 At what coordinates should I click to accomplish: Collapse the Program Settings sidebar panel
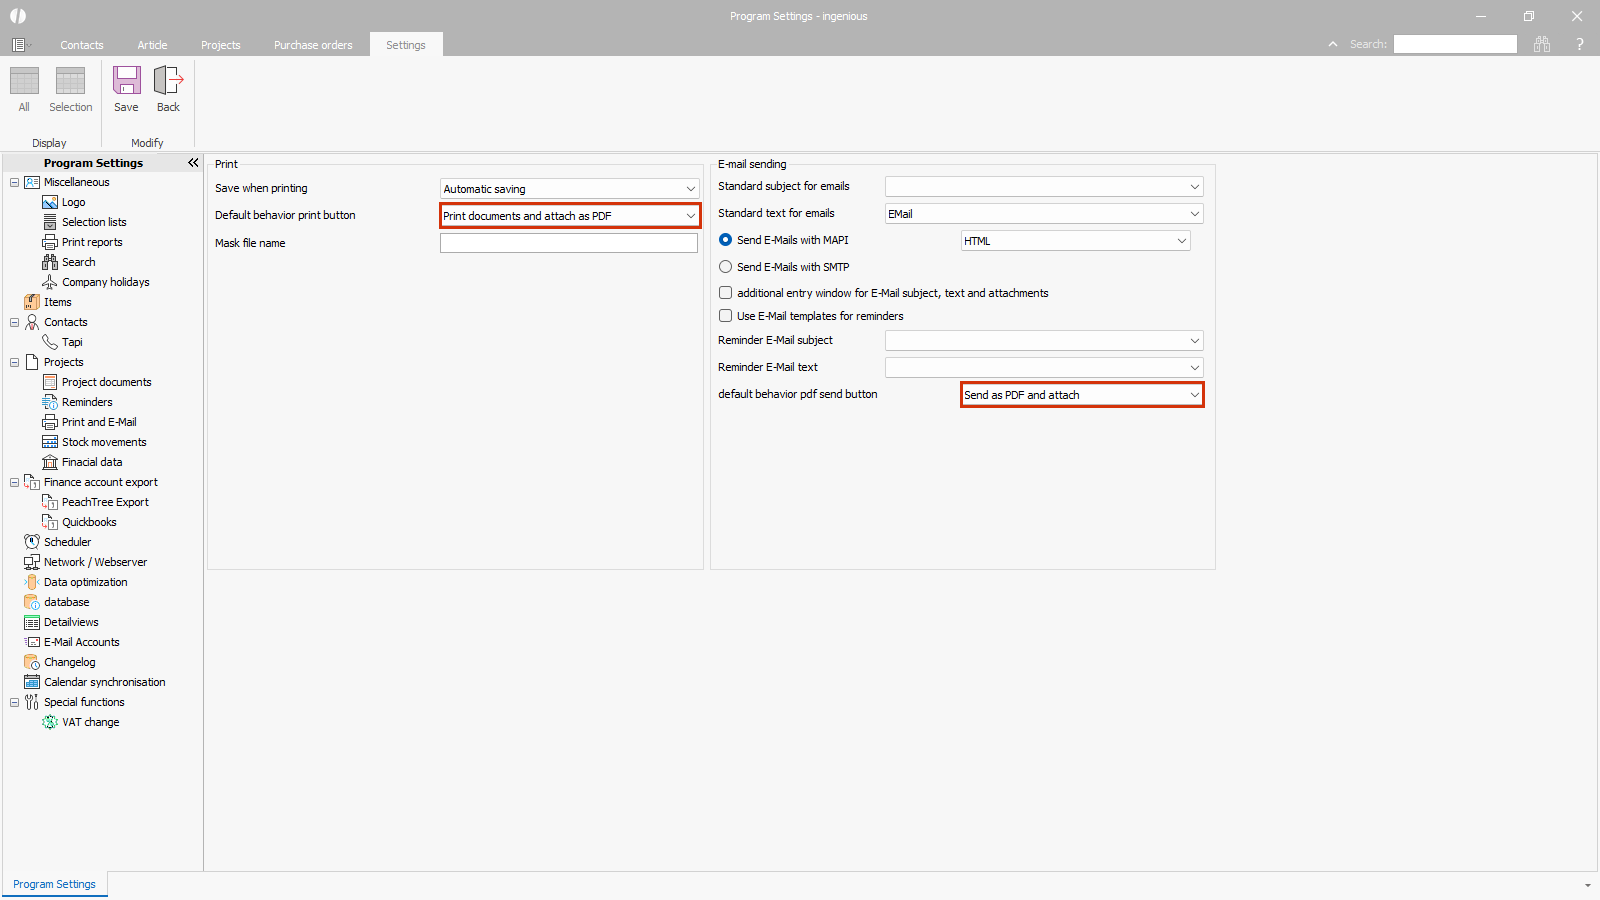(193, 163)
